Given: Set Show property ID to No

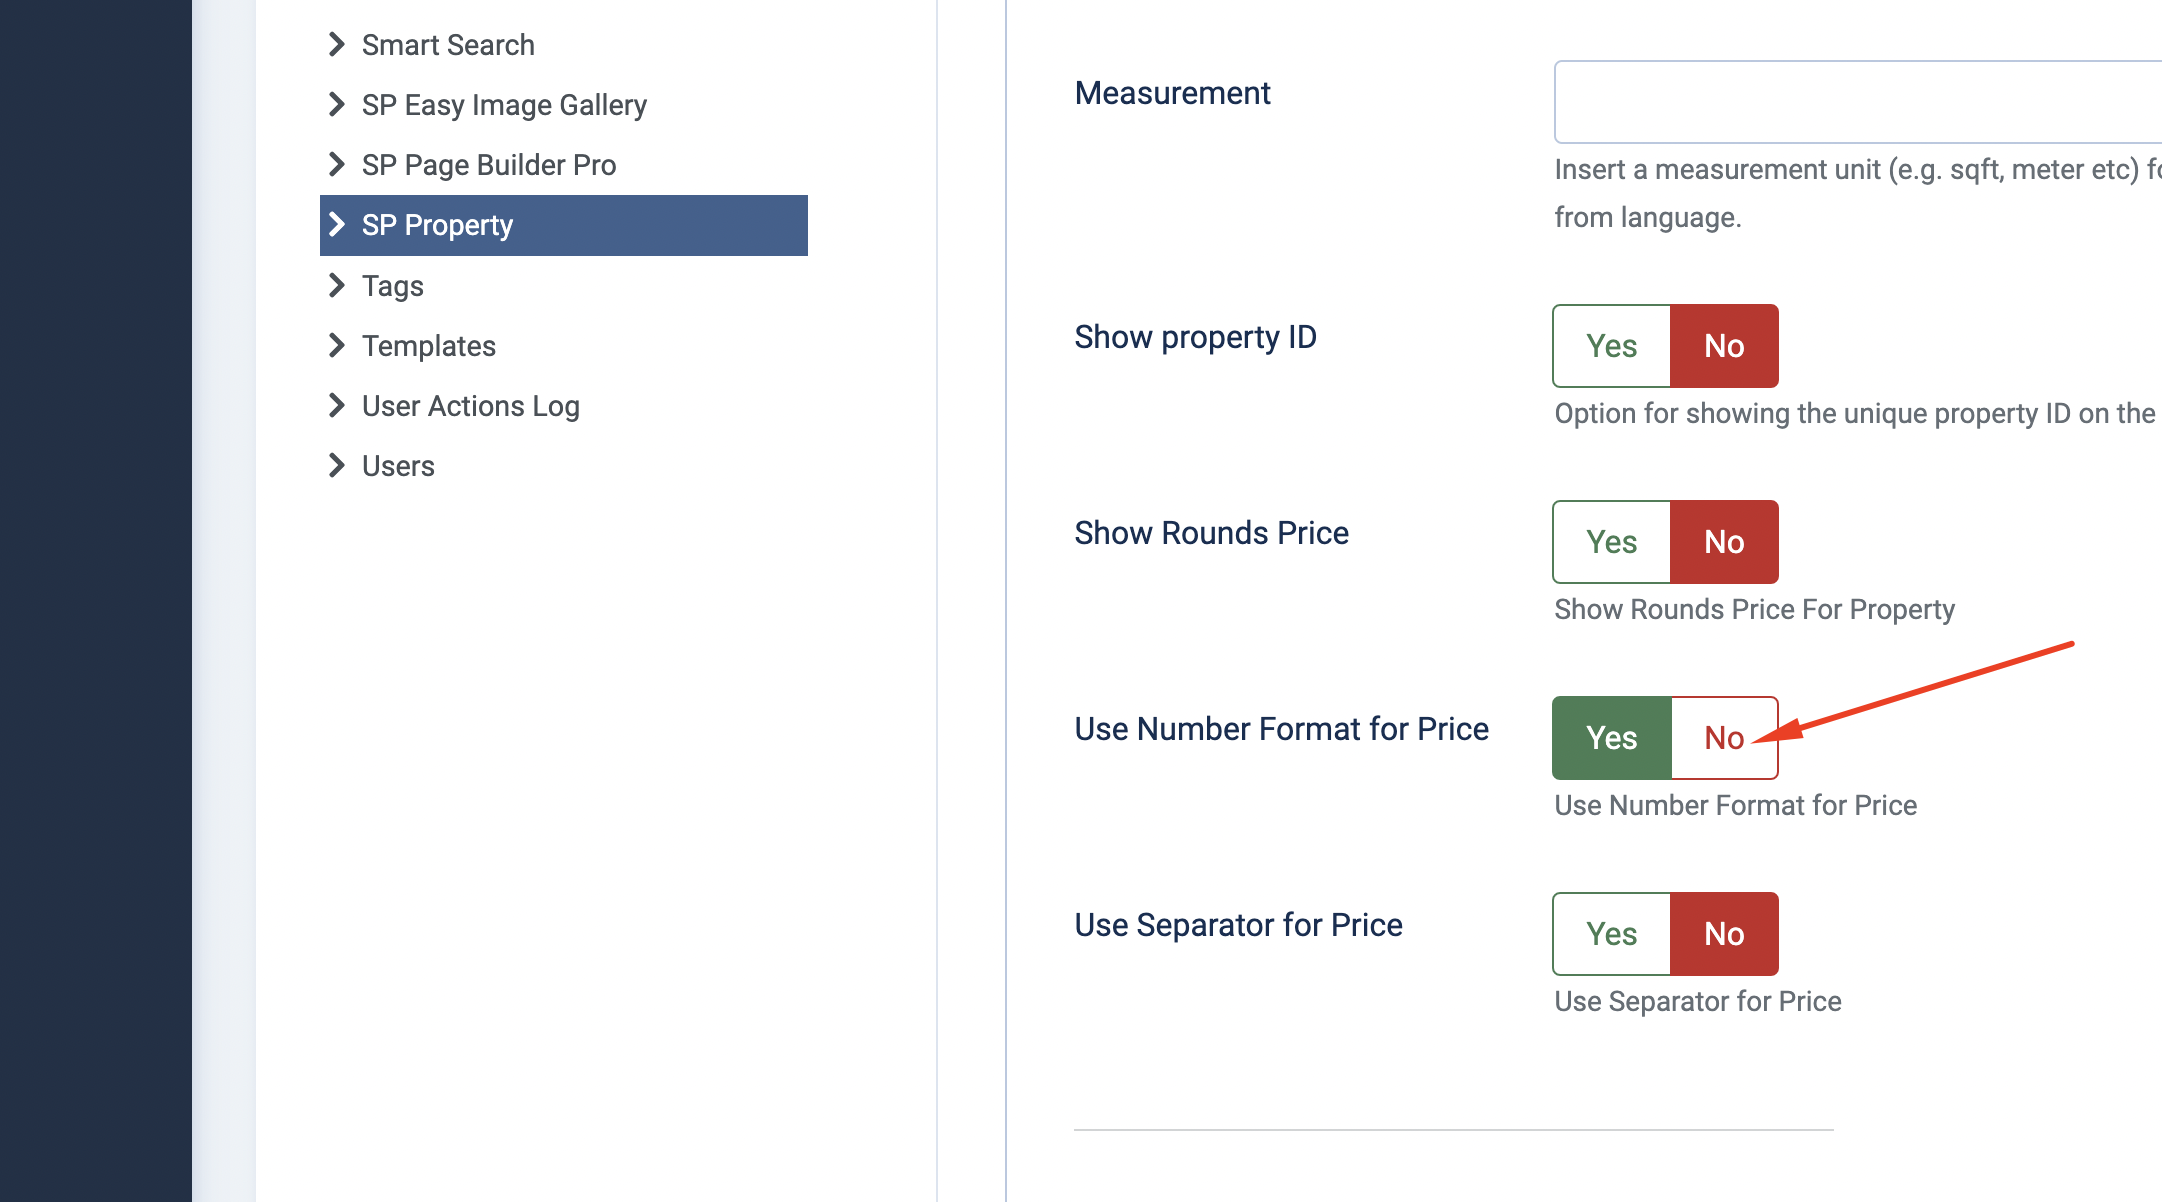Looking at the screenshot, I should point(1724,346).
